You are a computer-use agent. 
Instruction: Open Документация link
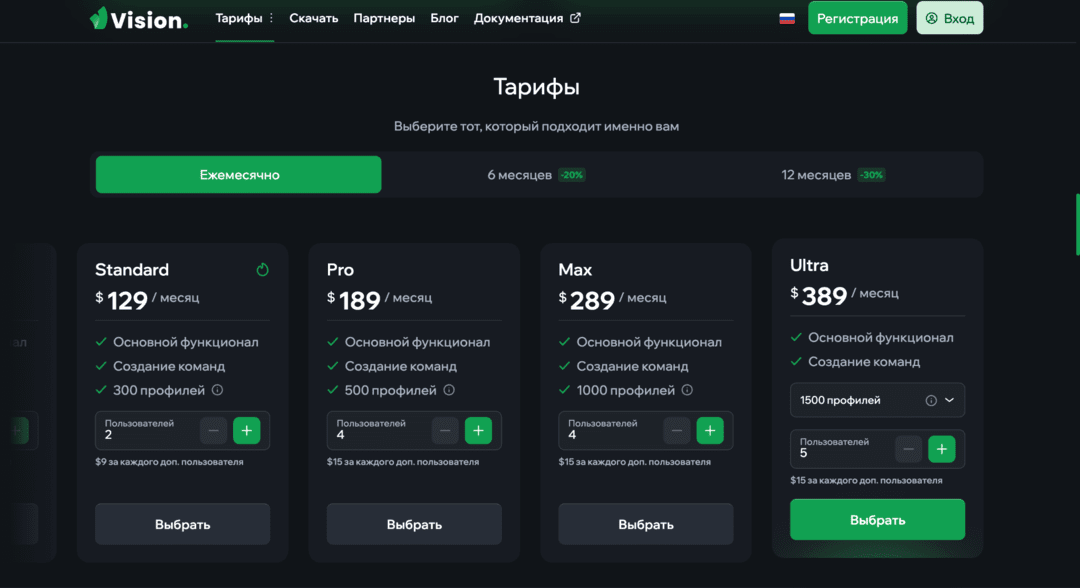518,18
